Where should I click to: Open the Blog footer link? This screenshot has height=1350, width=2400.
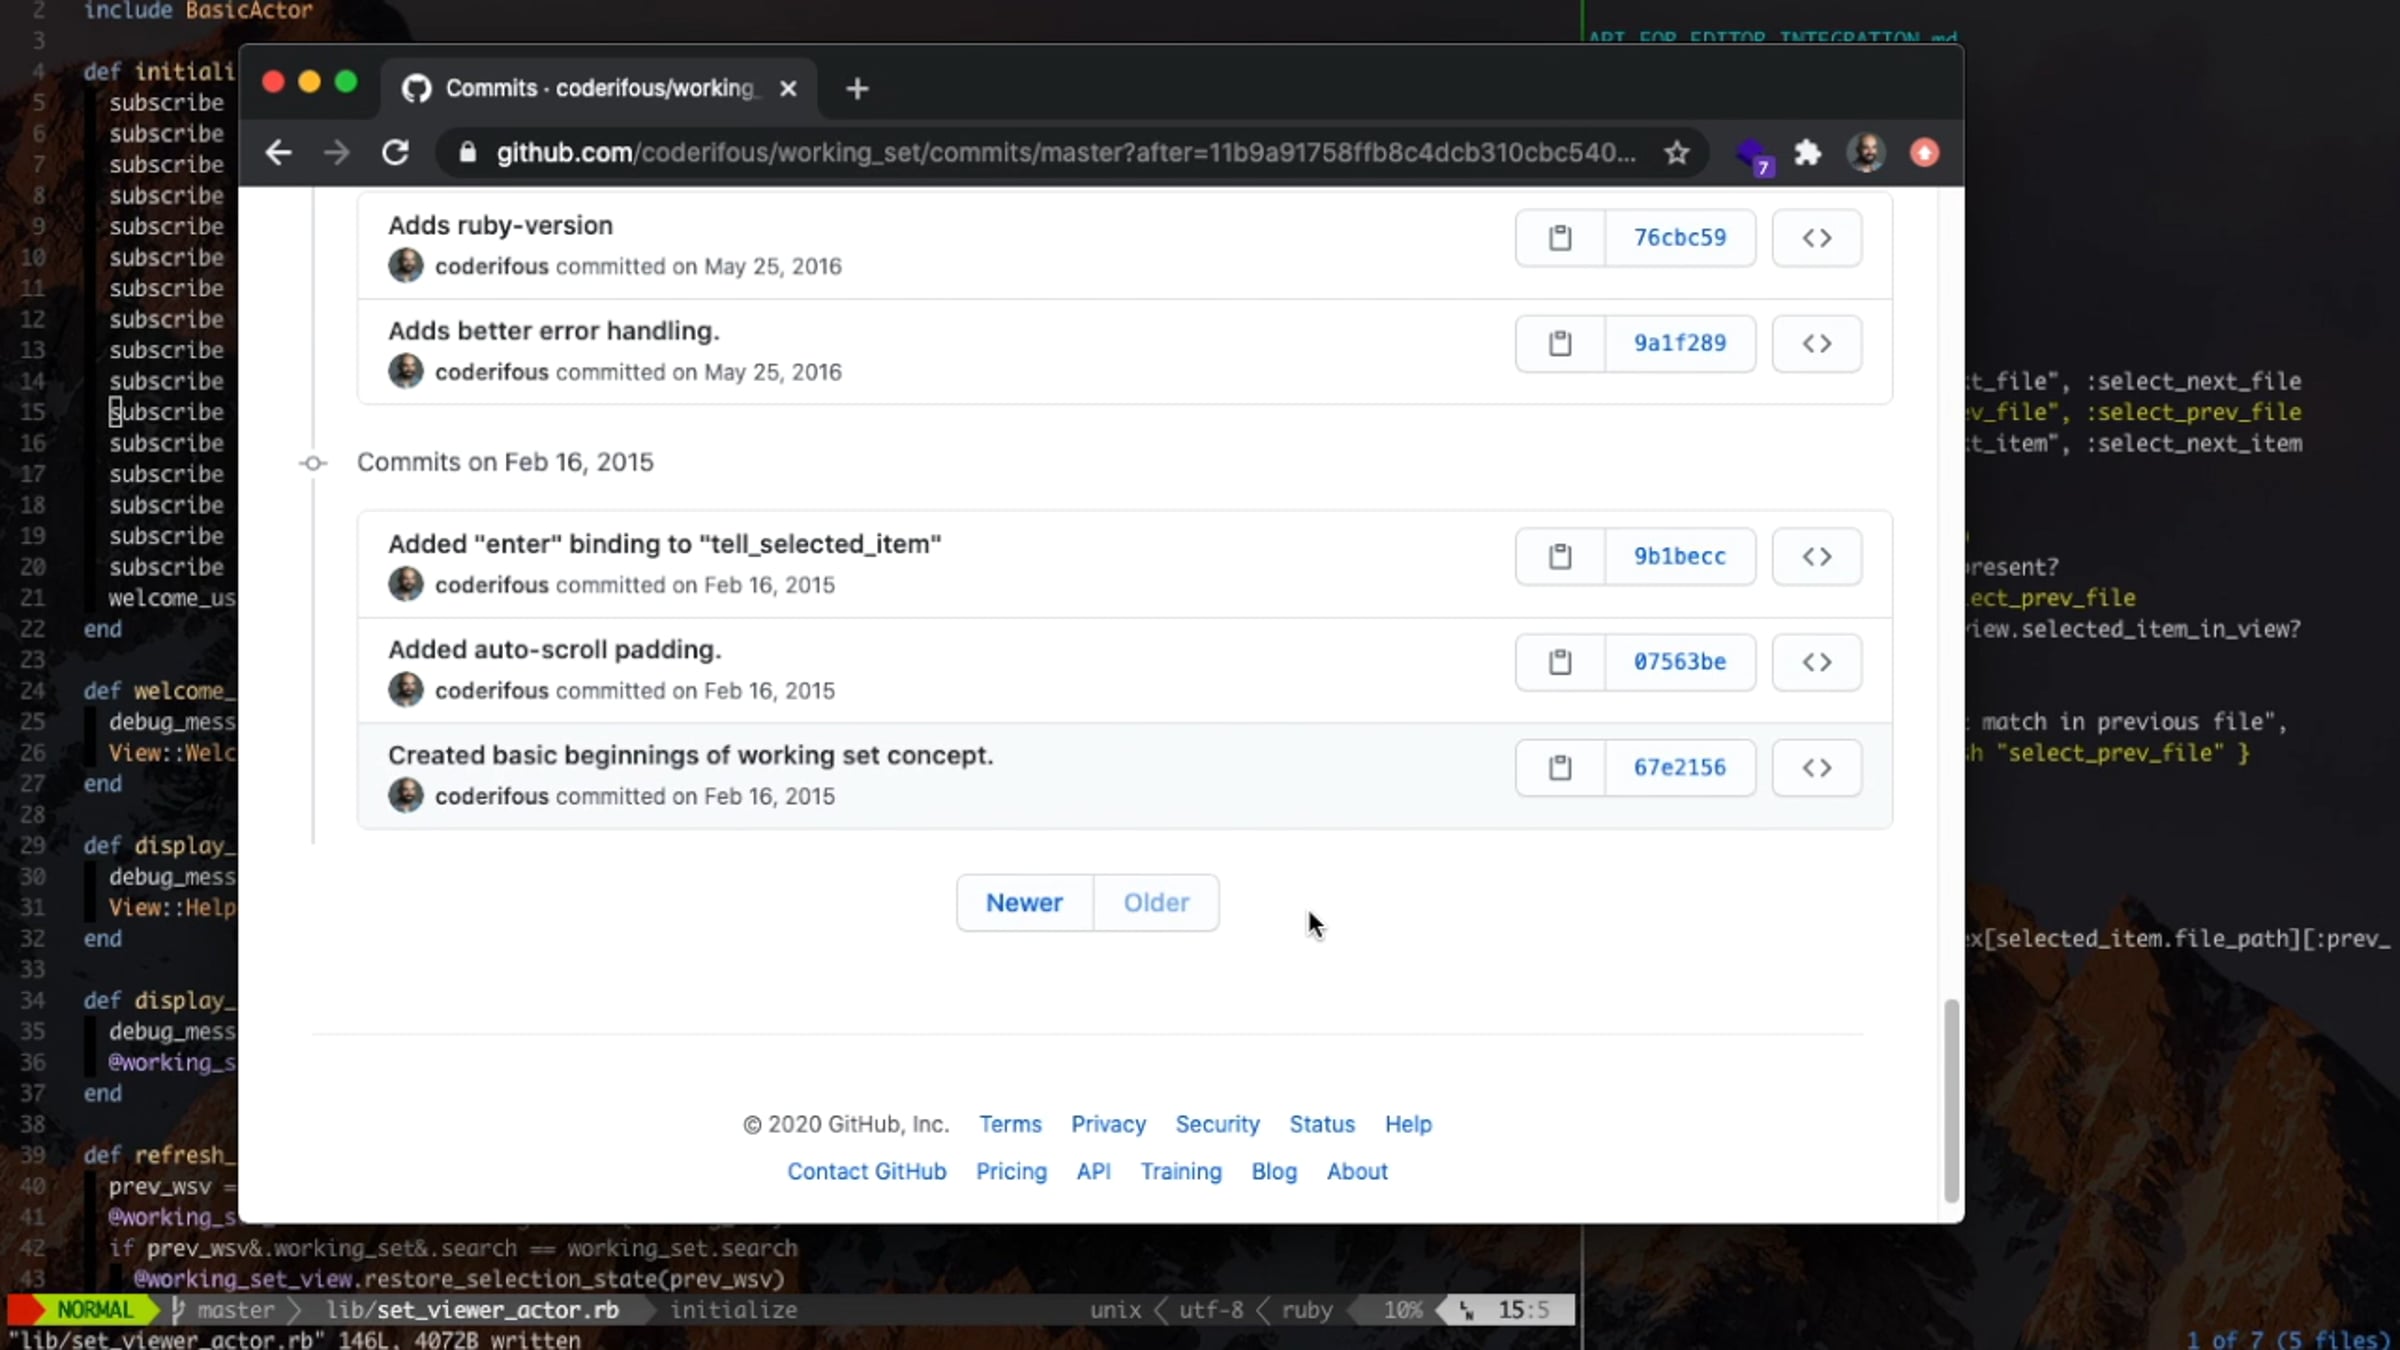(1274, 1171)
